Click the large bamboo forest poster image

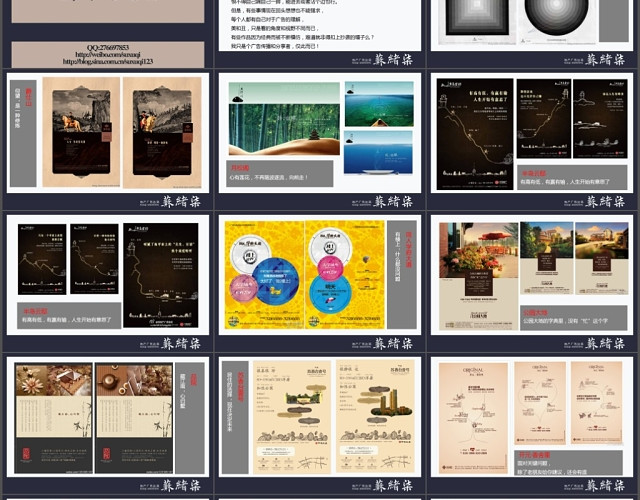[x=284, y=119]
